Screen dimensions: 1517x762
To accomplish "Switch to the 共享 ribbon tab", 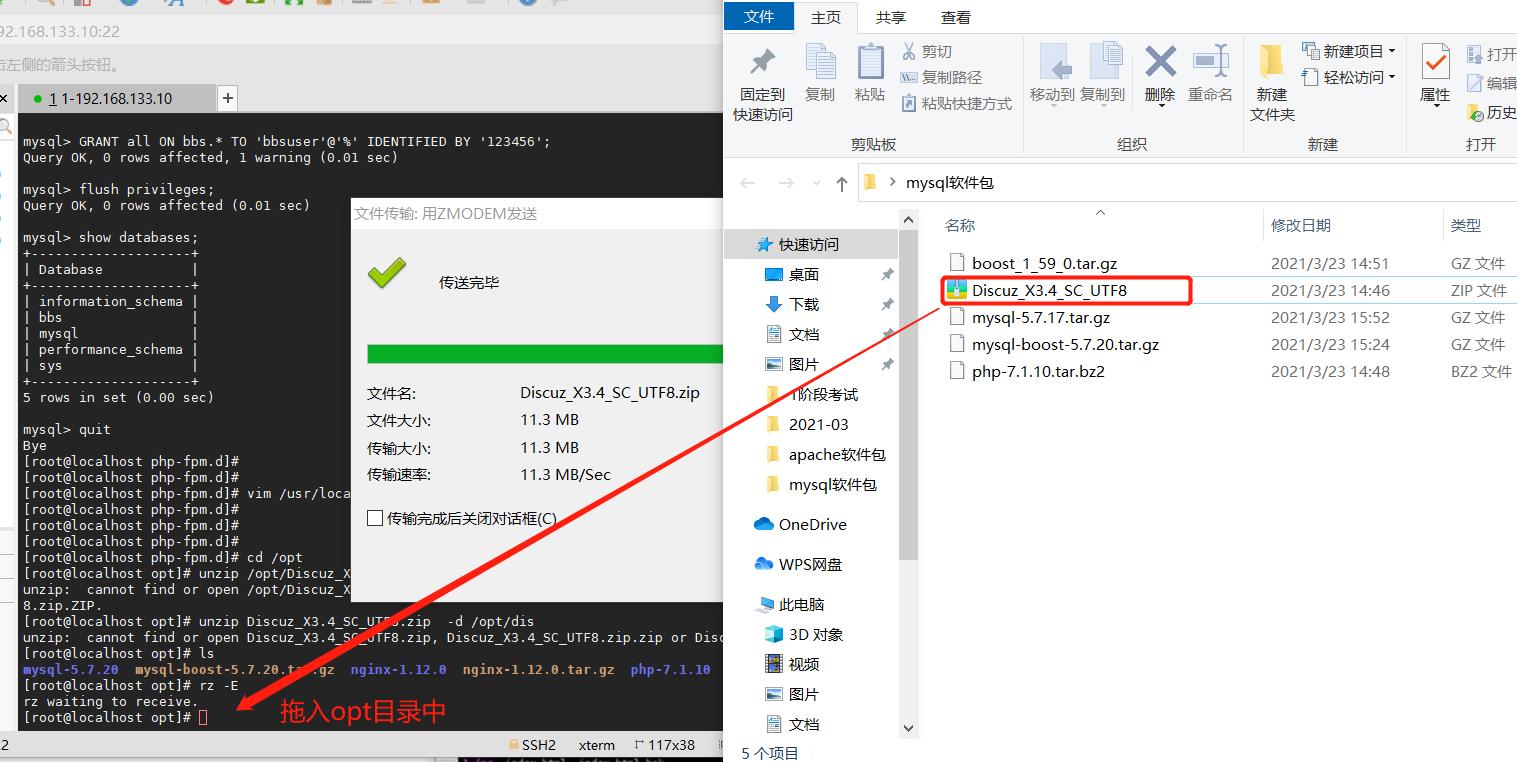I will (x=890, y=17).
